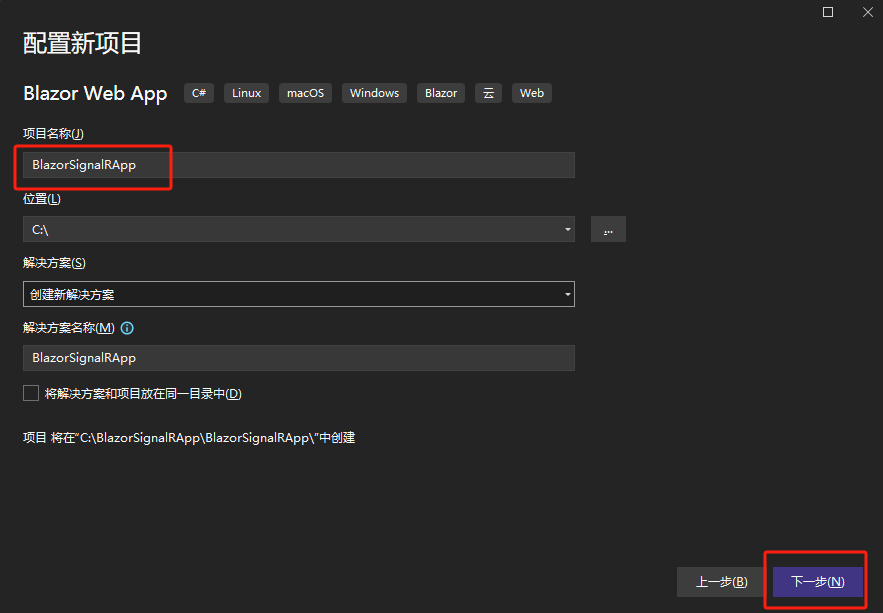Select the macOS platform tag
883x613 pixels.
tap(304, 93)
